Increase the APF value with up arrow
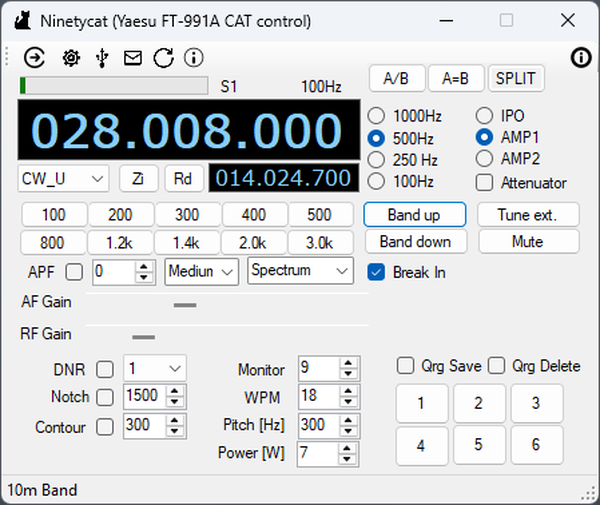 point(144,267)
